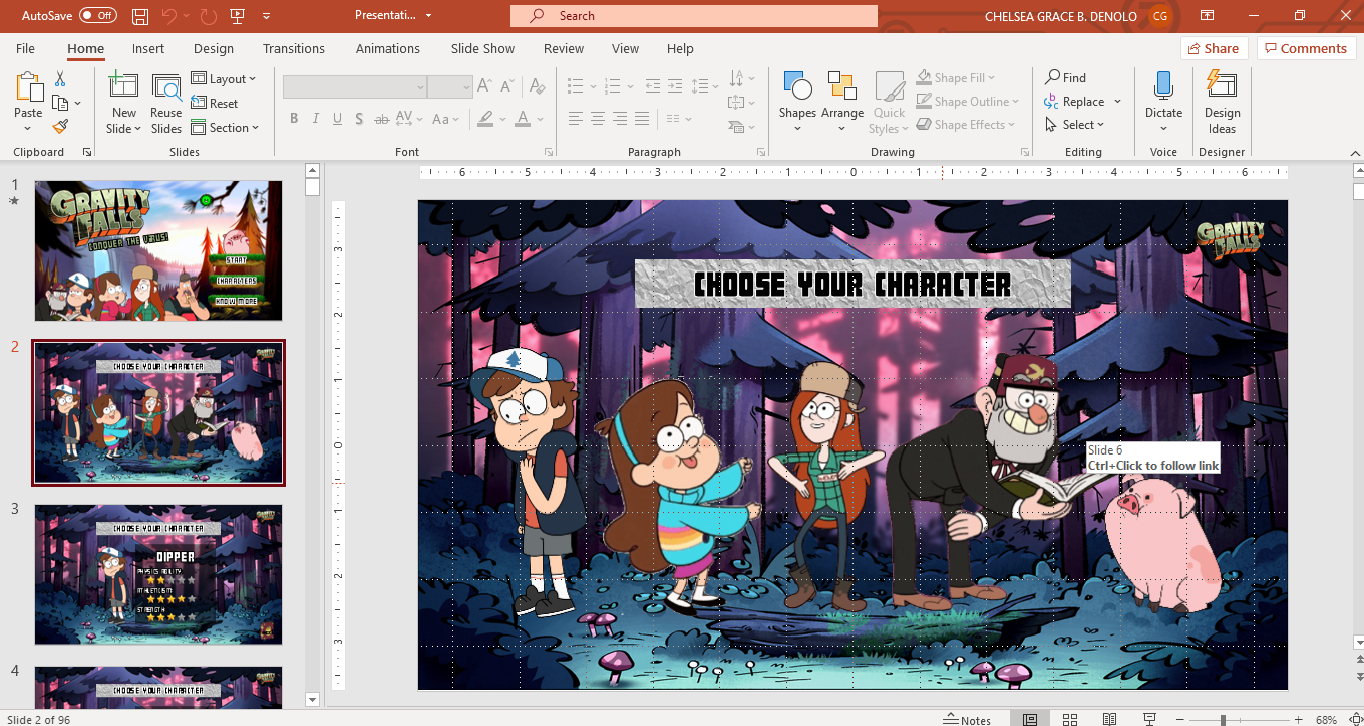Image resolution: width=1364 pixels, height=726 pixels.
Task: Click the New Slide icon
Action: pos(123,86)
